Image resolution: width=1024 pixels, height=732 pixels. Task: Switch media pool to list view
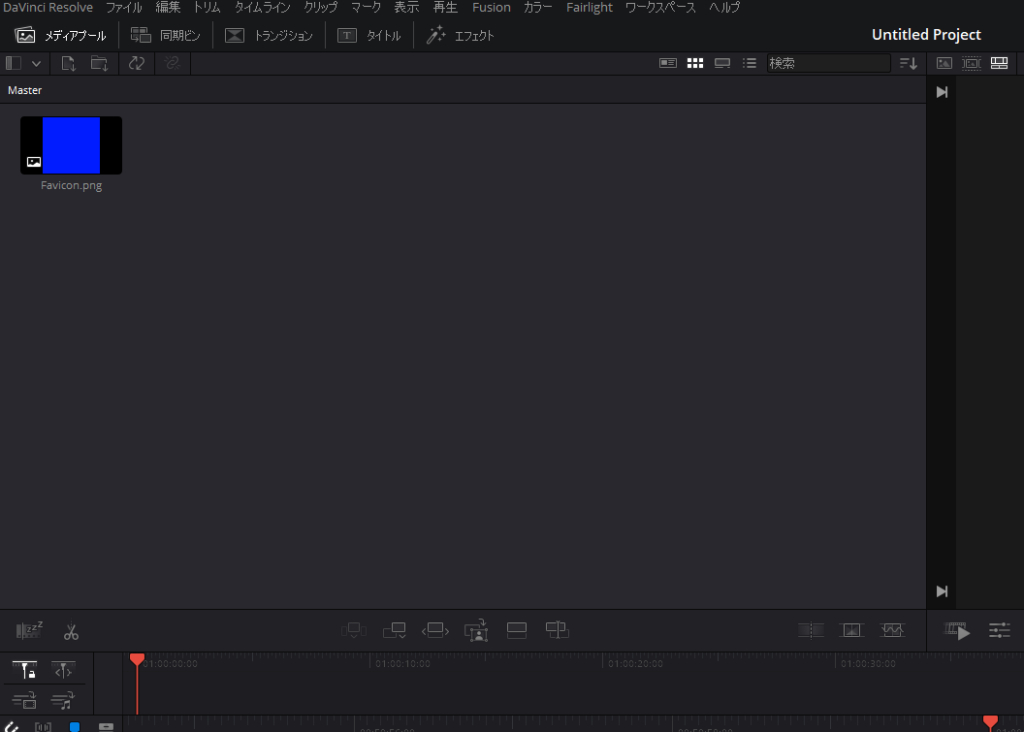(749, 63)
